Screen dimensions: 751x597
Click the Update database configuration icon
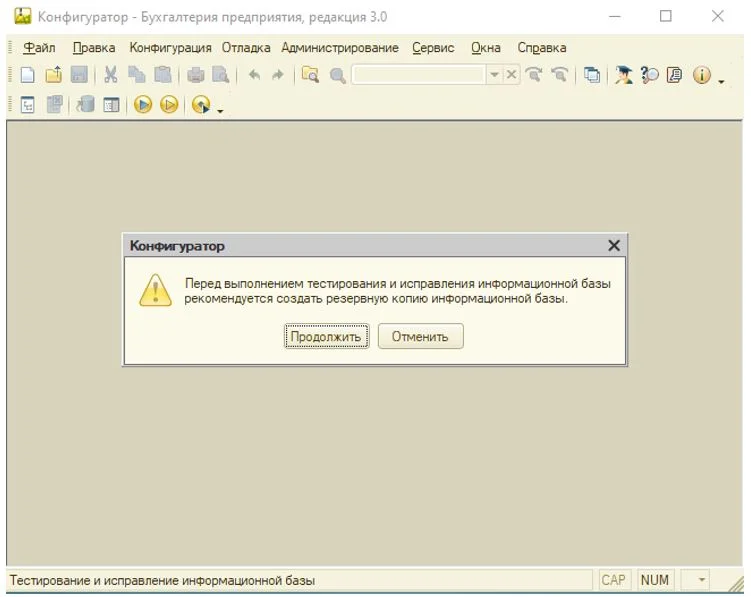pos(85,104)
